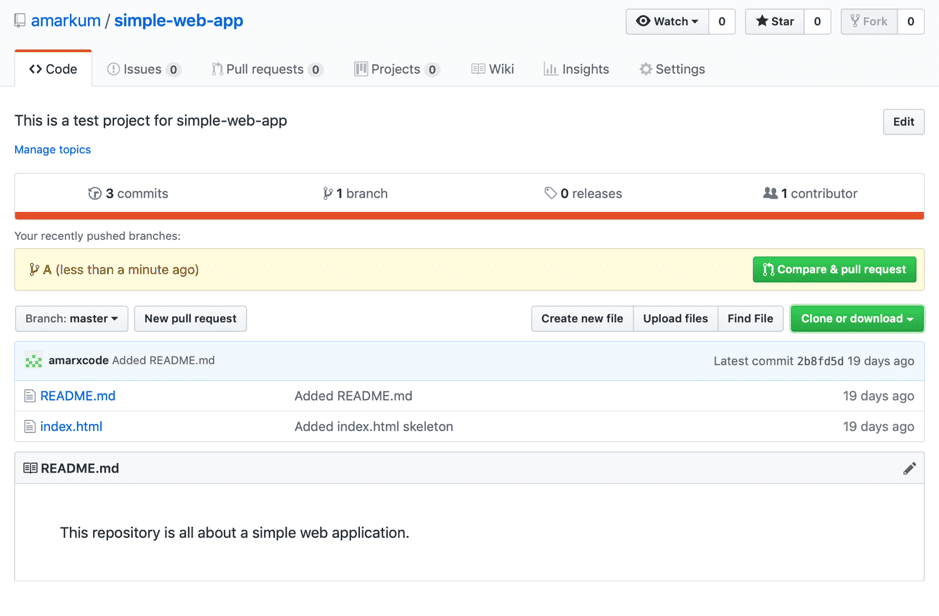Click Compare & pull request
Viewport: 939px width, 616px height.
click(834, 269)
